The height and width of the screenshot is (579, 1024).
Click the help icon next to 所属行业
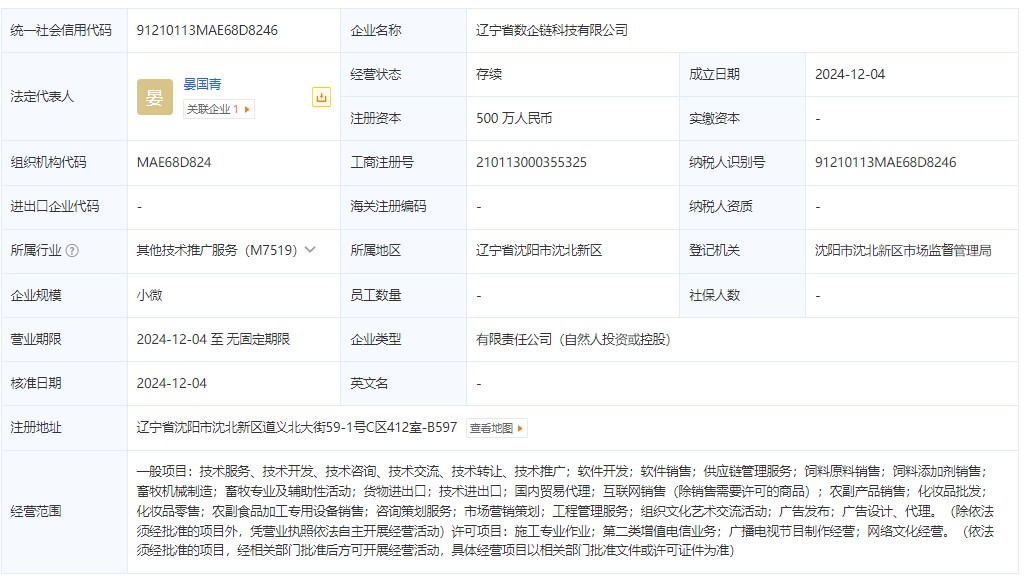point(72,251)
